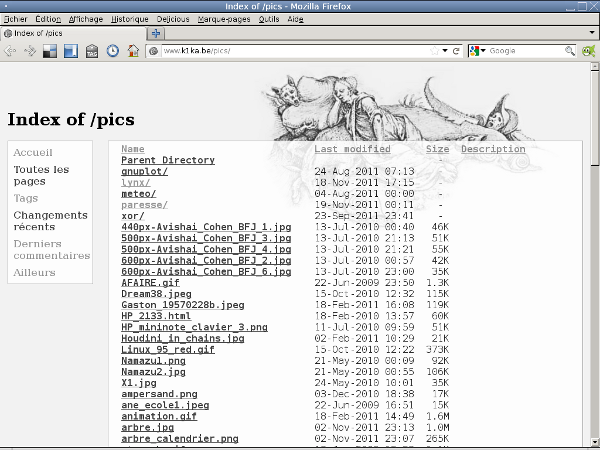Screen dimensions: 600x450
Task: Open 'Changements récents' sidebar link
Action: [x=51, y=221]
